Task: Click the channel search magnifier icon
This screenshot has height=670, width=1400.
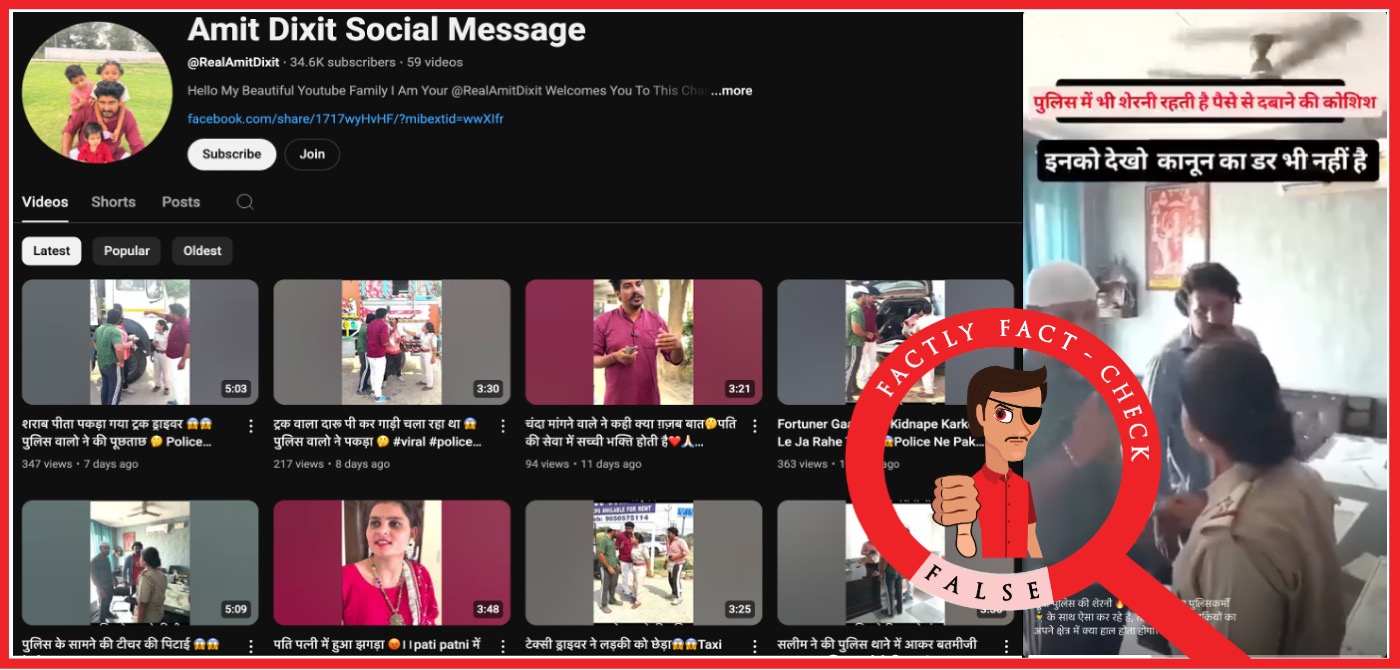Action: point(245,202)
